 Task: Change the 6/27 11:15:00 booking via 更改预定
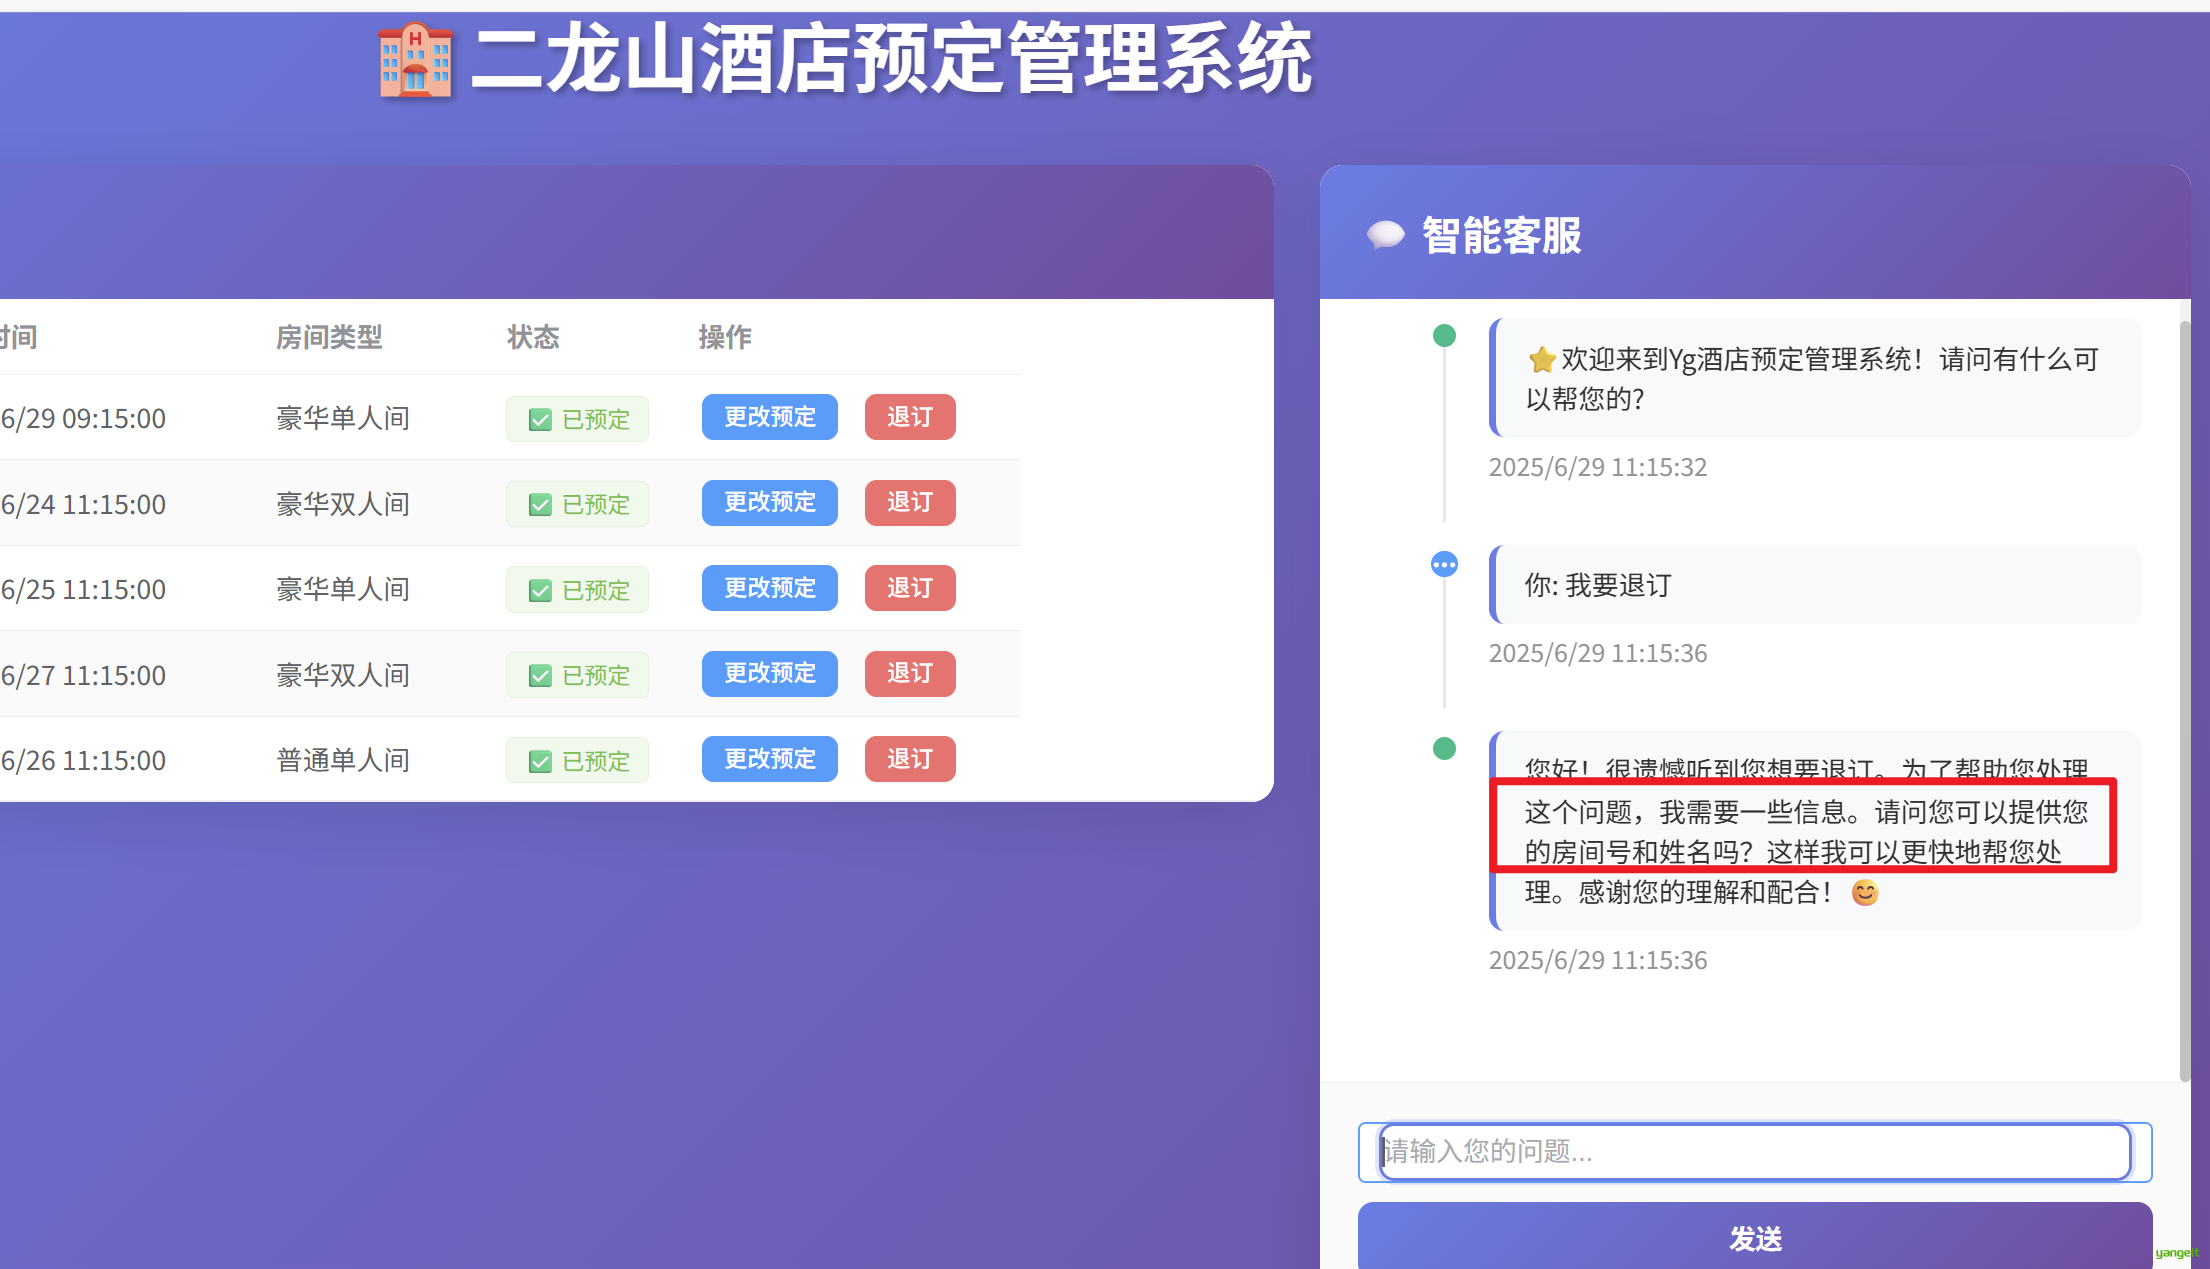pos(770,673)
